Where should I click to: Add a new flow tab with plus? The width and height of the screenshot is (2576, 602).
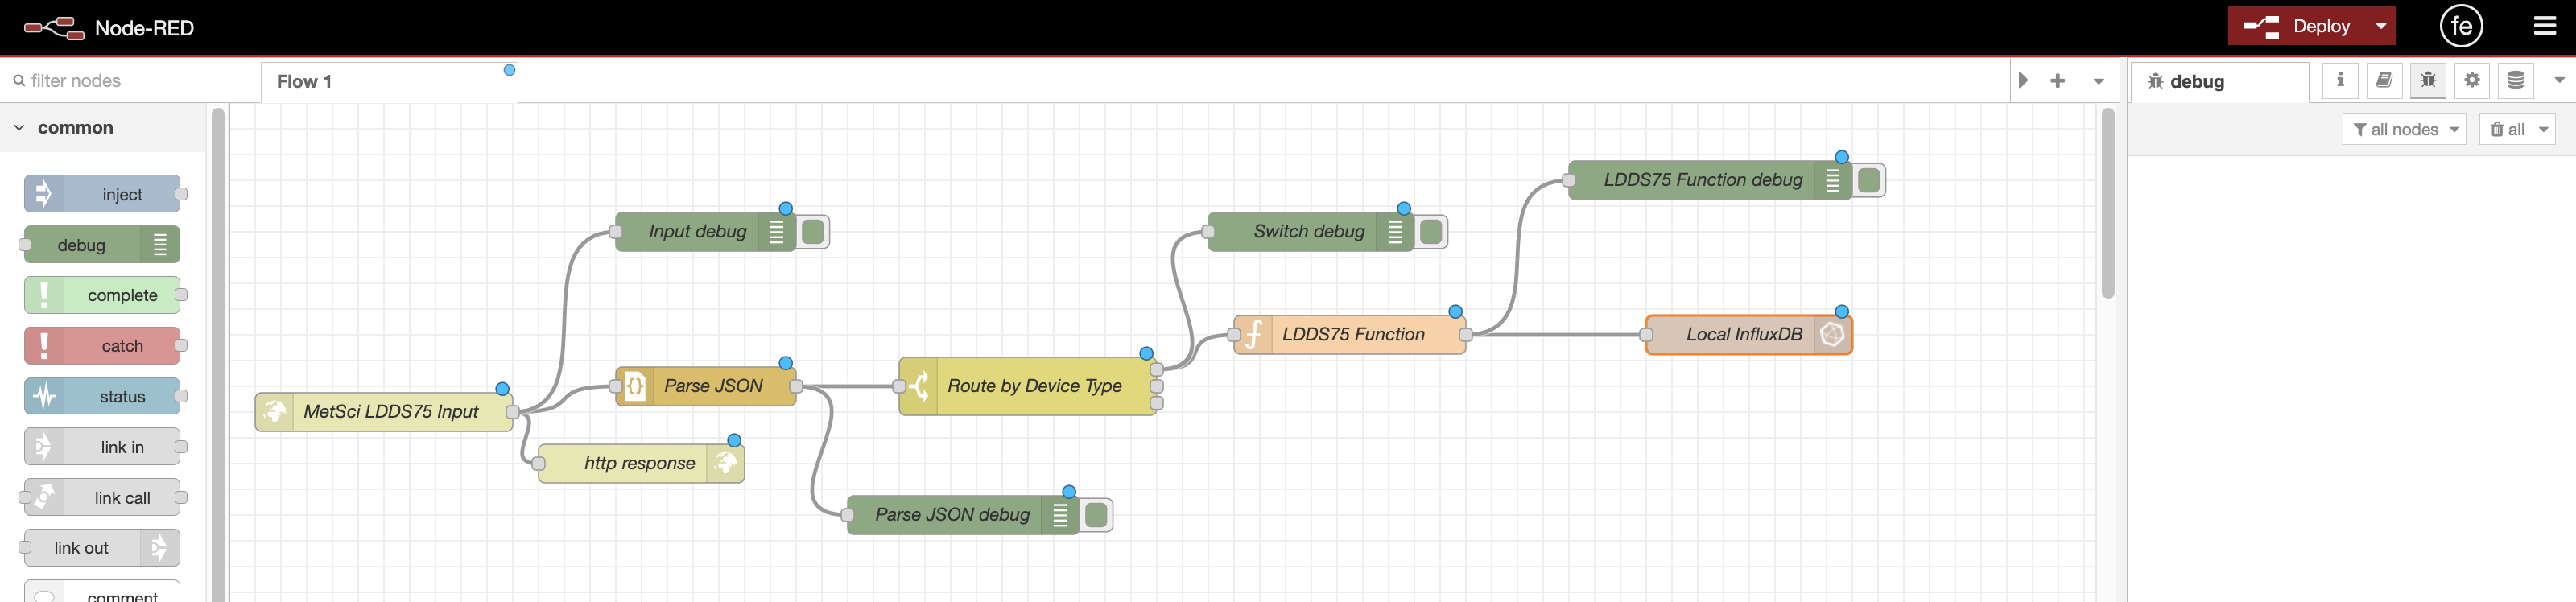(2057, 81)
